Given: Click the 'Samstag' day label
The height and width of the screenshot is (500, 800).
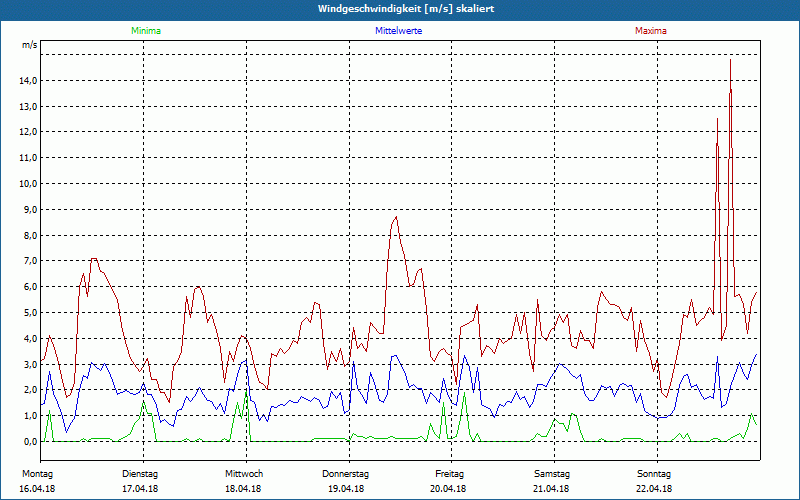Looking at the screenshot, I should click(552, 474).
